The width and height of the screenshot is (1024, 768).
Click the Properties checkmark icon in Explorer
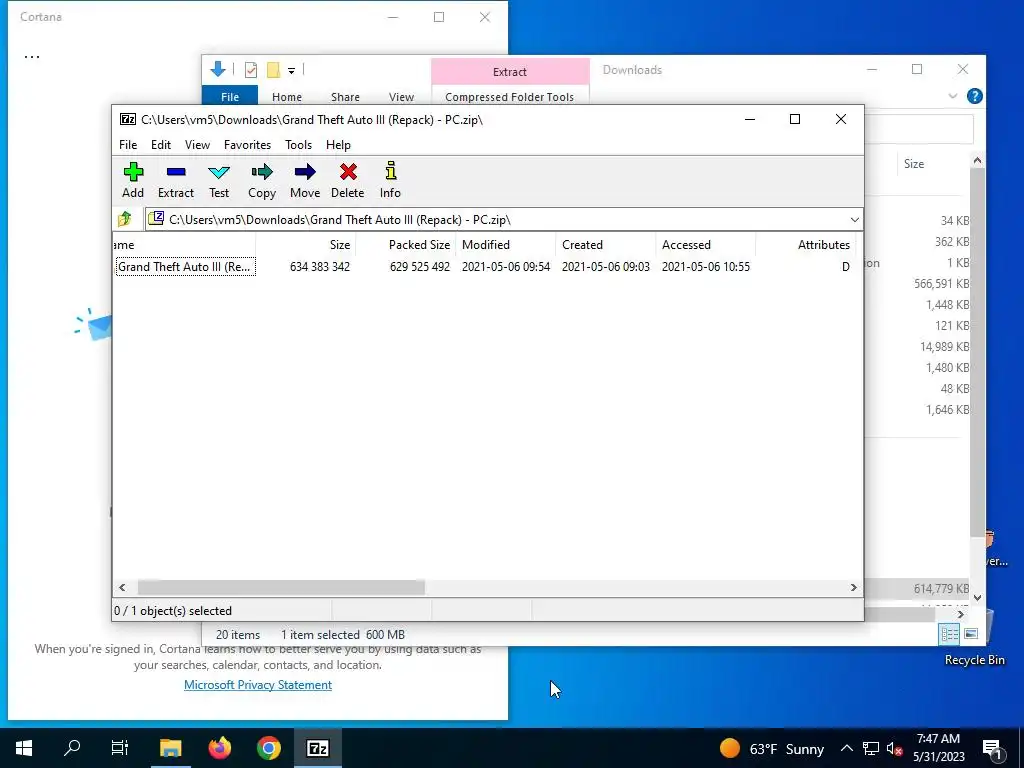point(251,70)
